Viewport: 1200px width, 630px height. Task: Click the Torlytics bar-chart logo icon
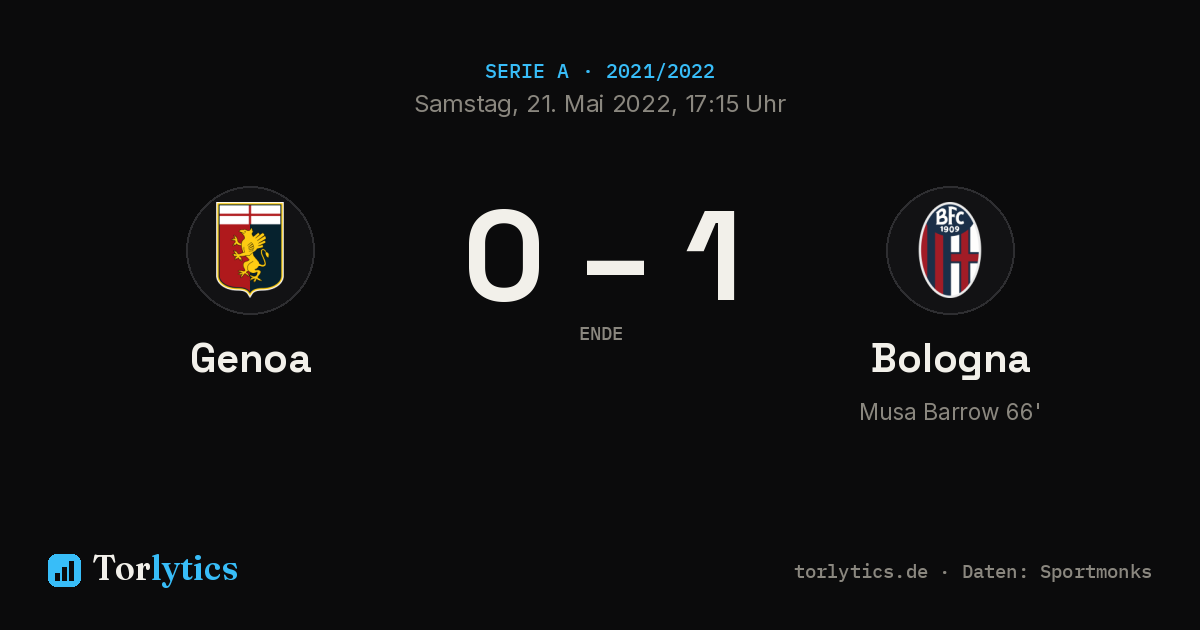[64, 570]
